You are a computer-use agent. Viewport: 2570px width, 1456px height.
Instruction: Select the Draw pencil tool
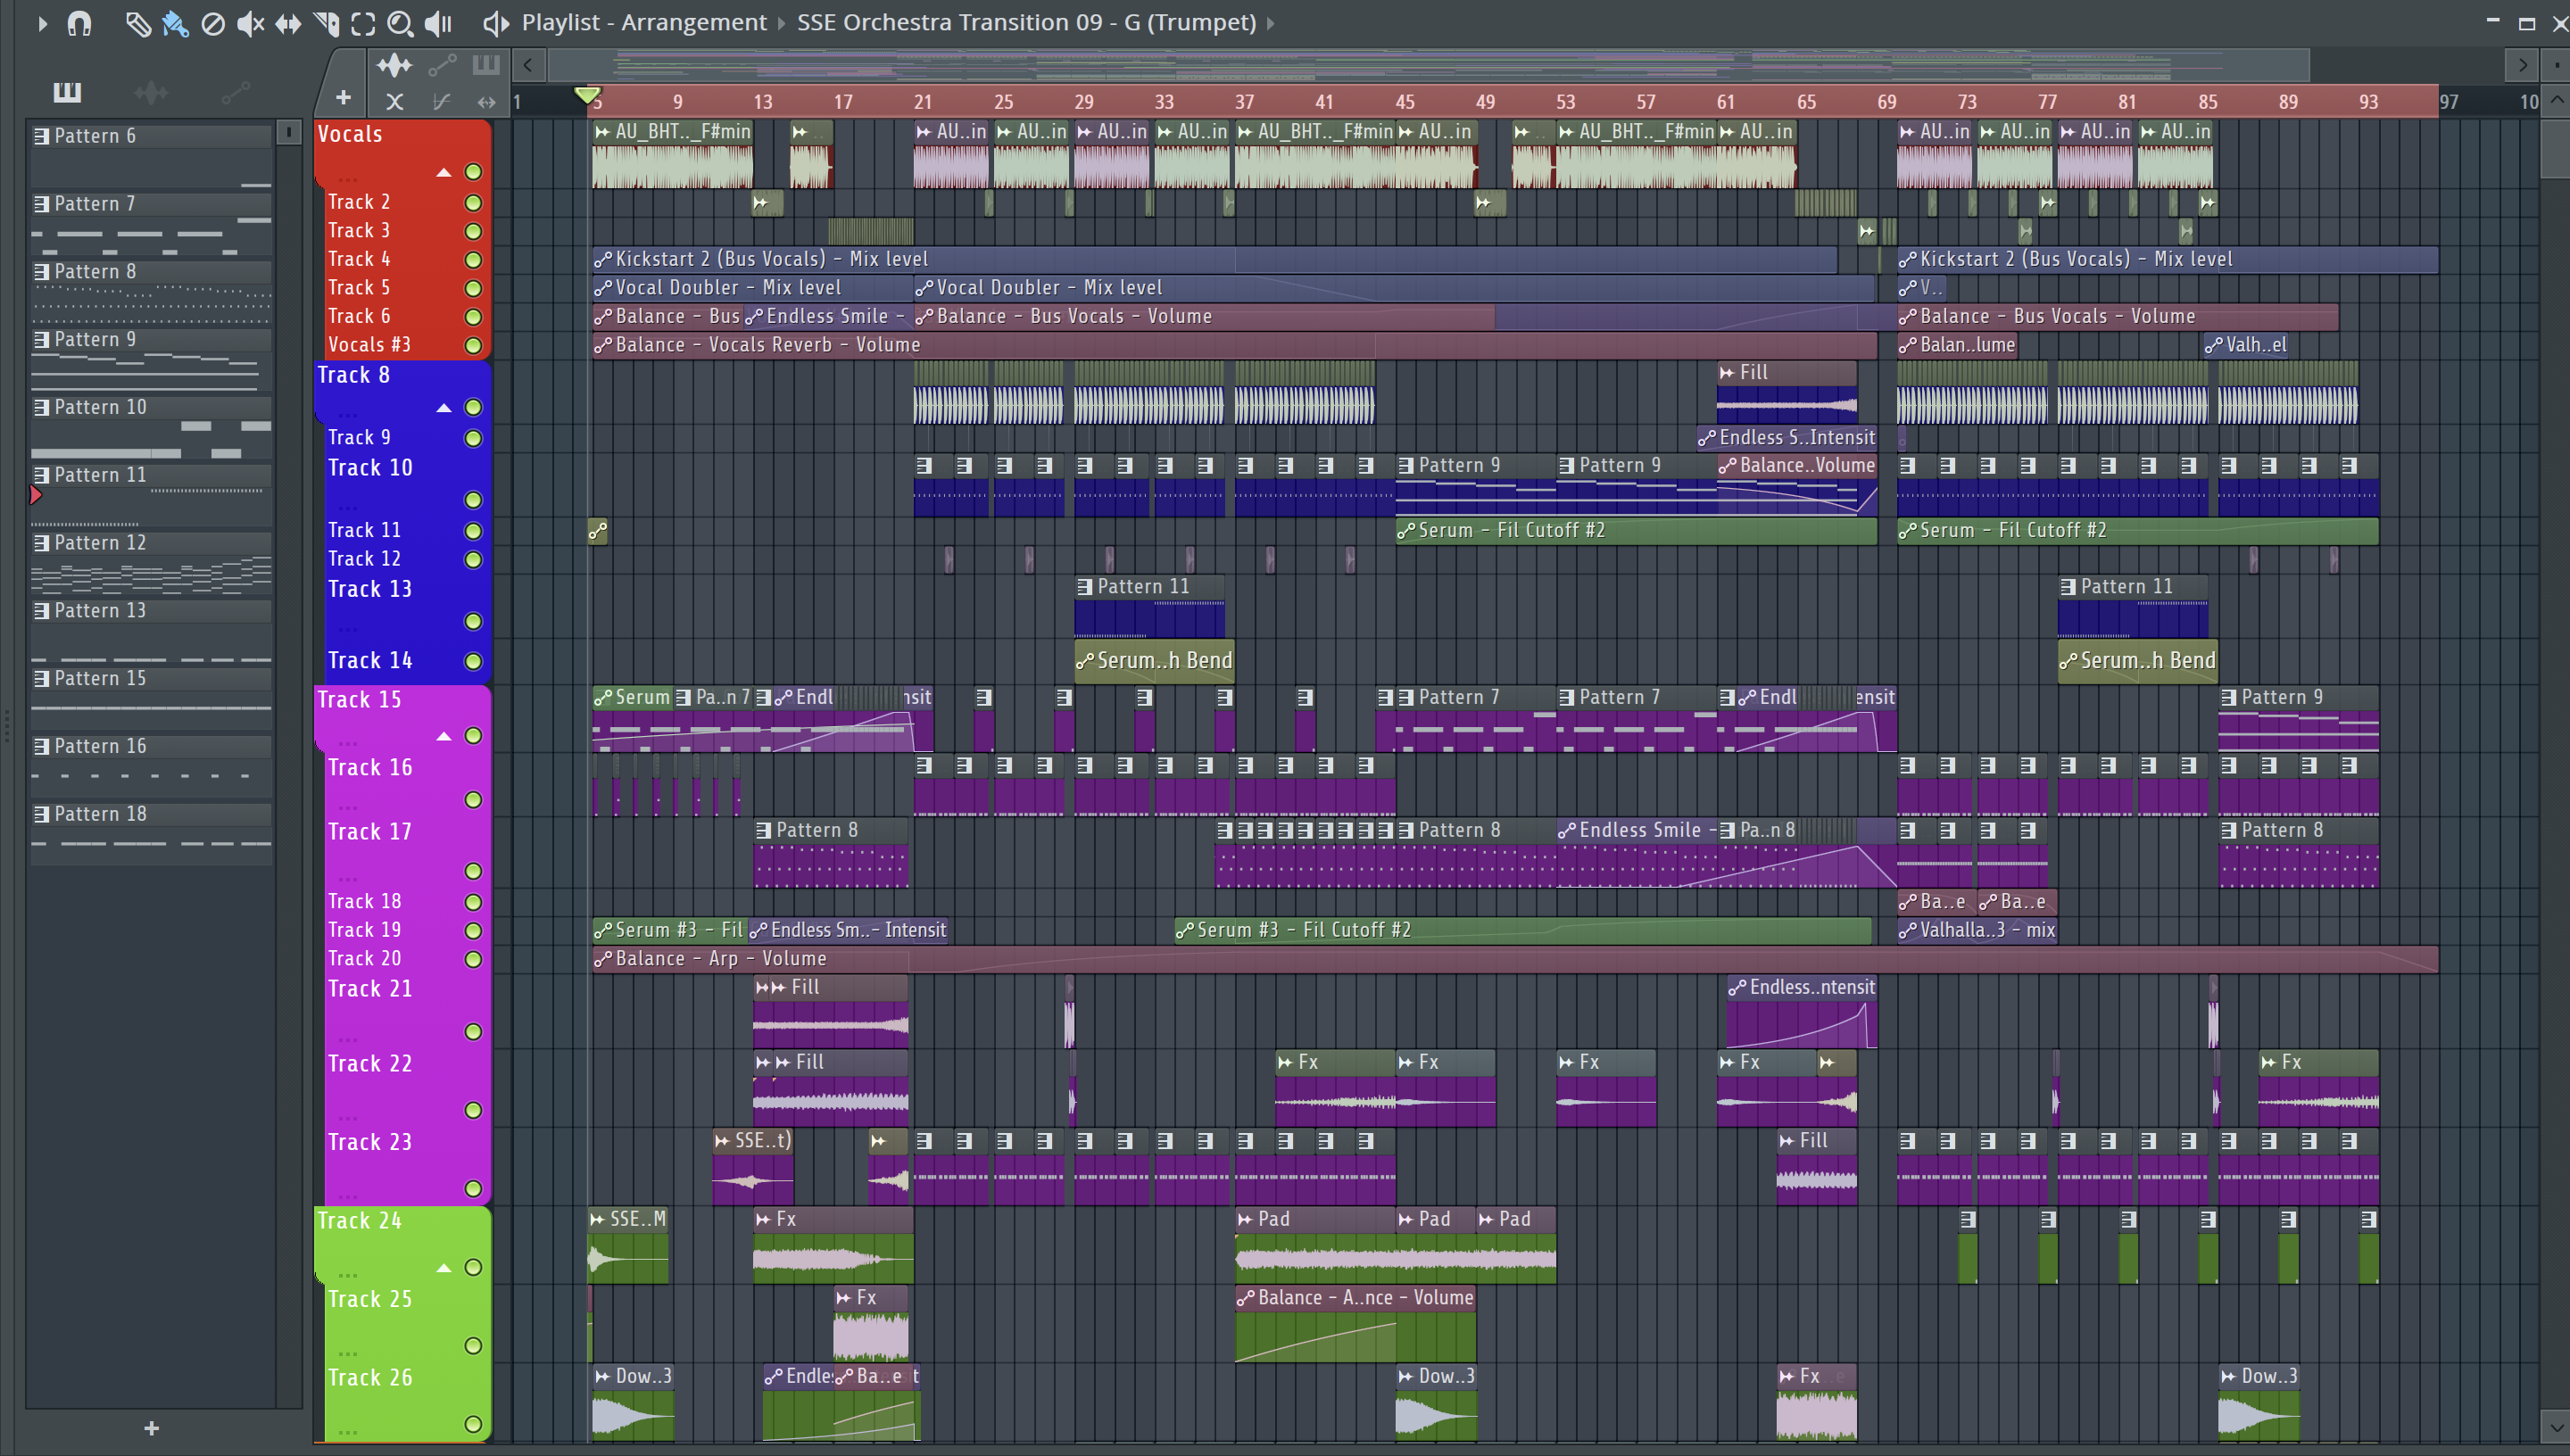click(138, 23)
